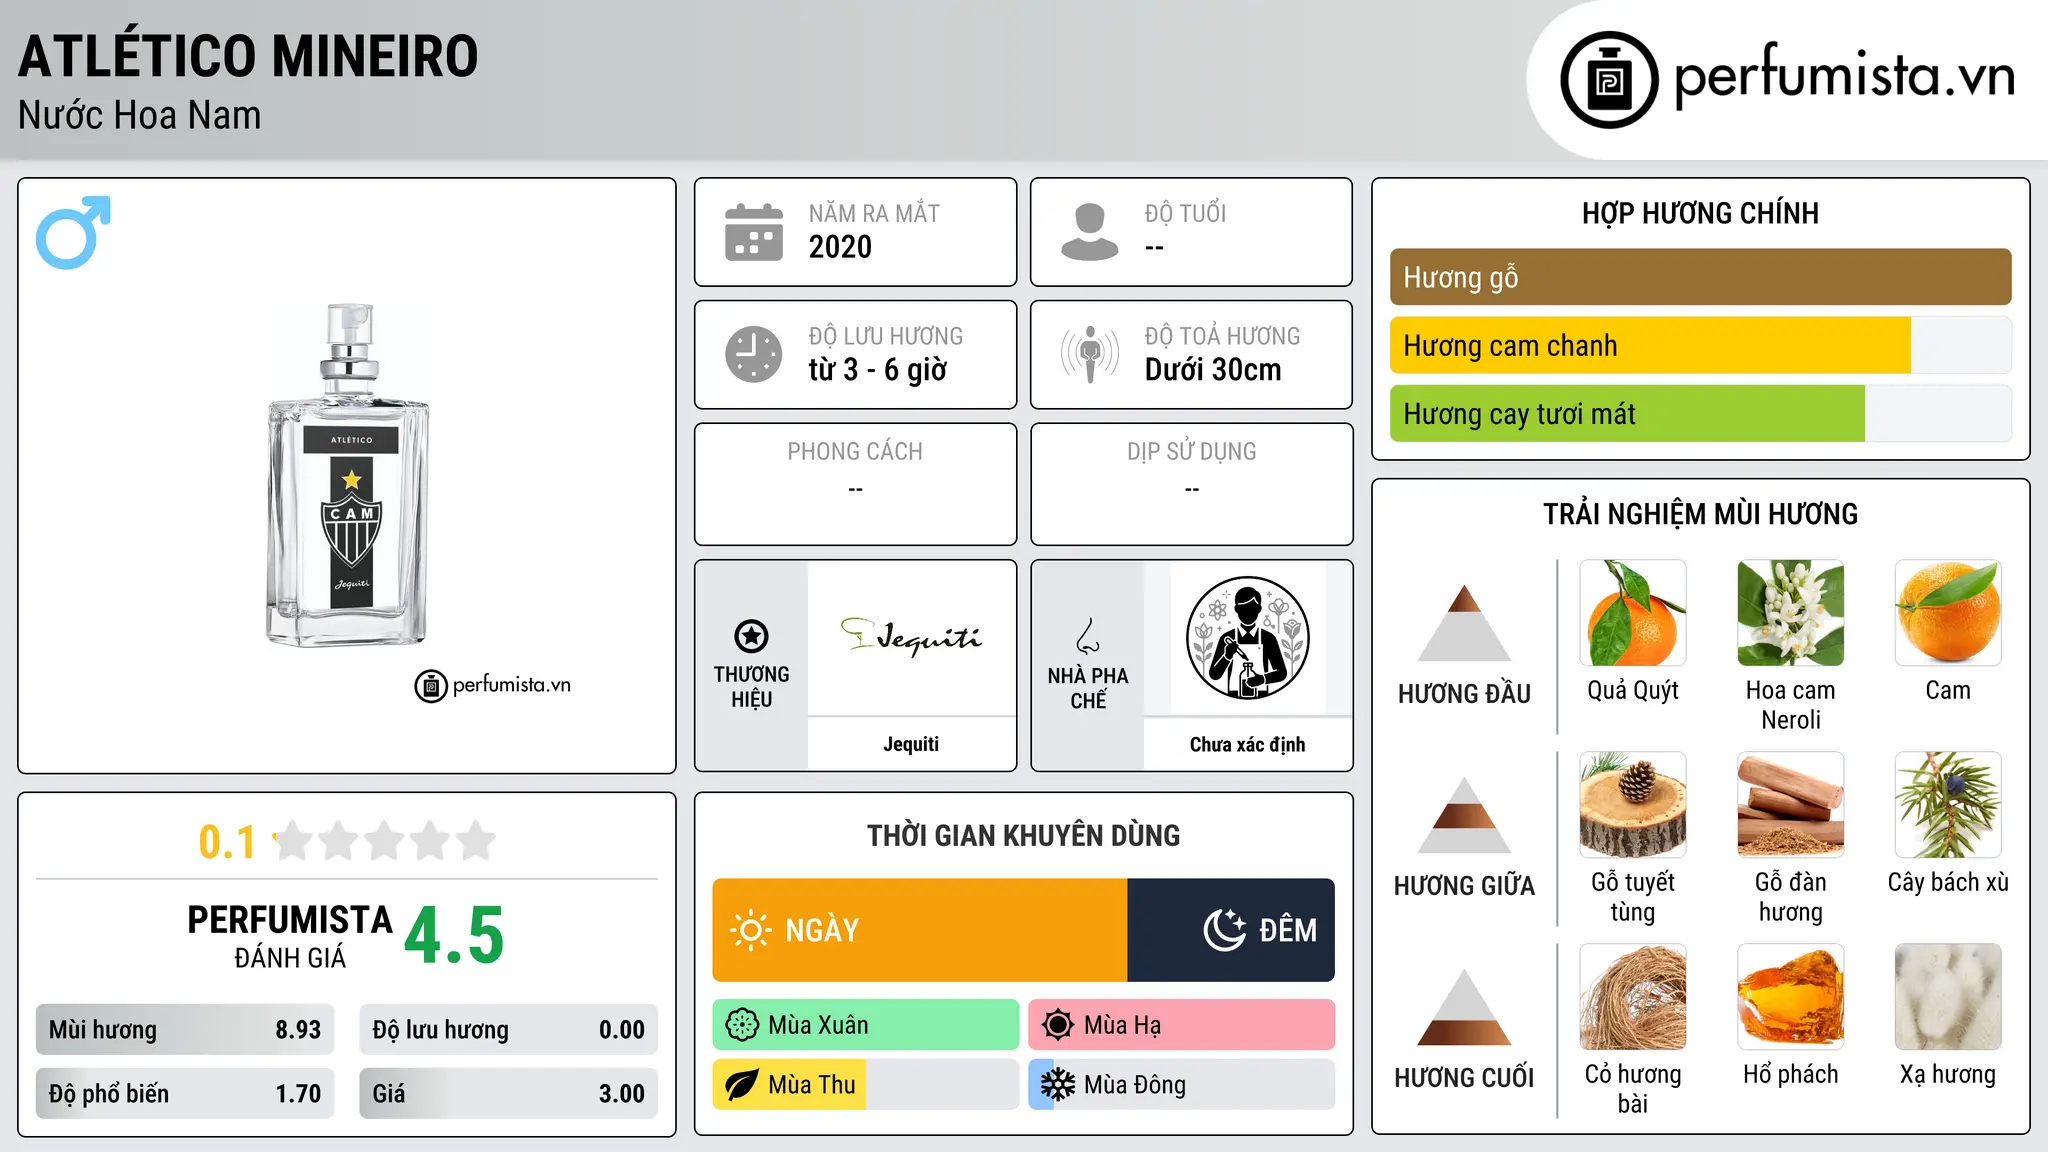Click the Mùa Thu season bar
The width and height of the screenshot is (2048, 1152).
click(x=866, y=1085)
